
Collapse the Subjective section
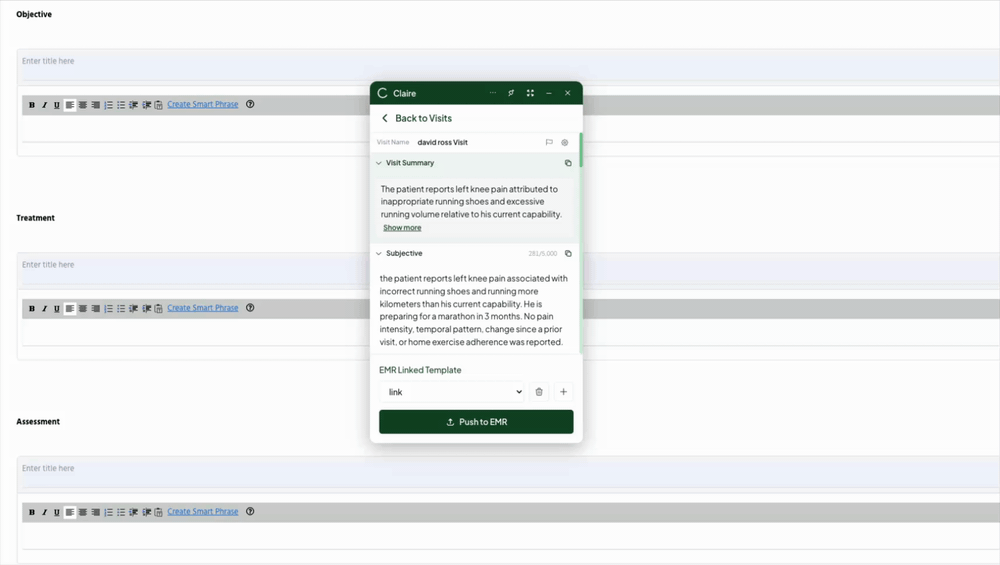click(x=379, y=254)
